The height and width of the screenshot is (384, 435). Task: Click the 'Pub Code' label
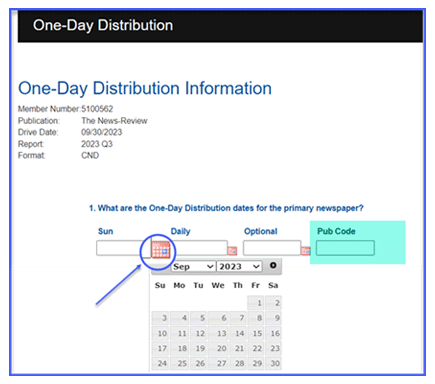pos(336,231)
